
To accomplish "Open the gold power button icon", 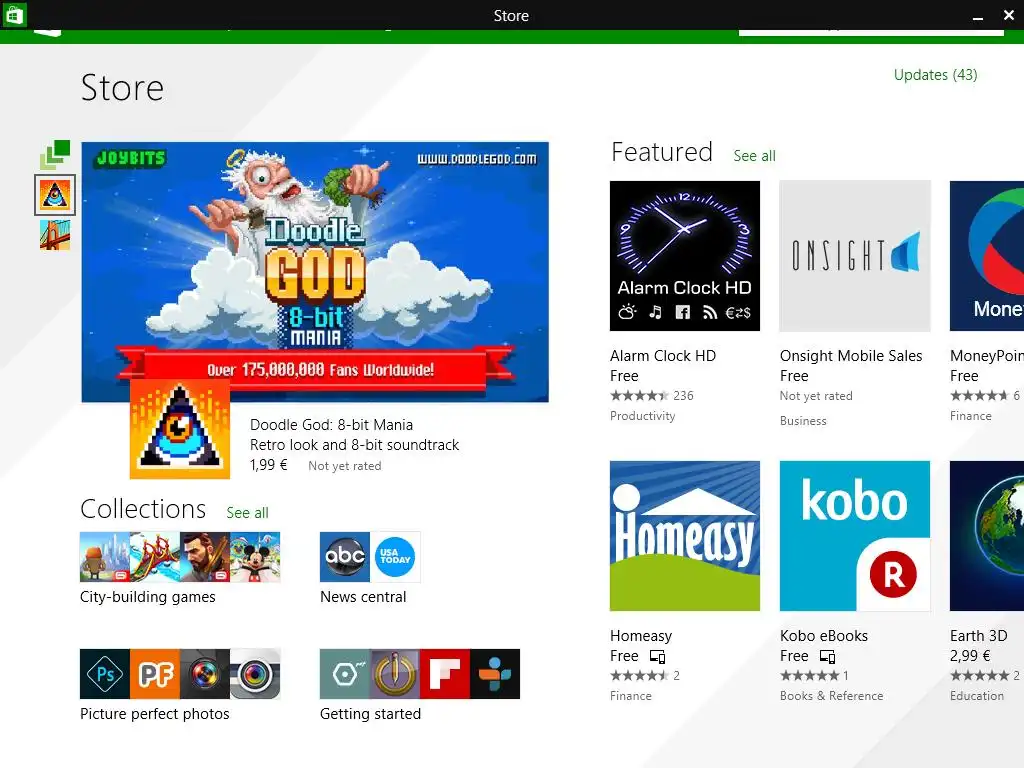I will click(x=395, y=674).
